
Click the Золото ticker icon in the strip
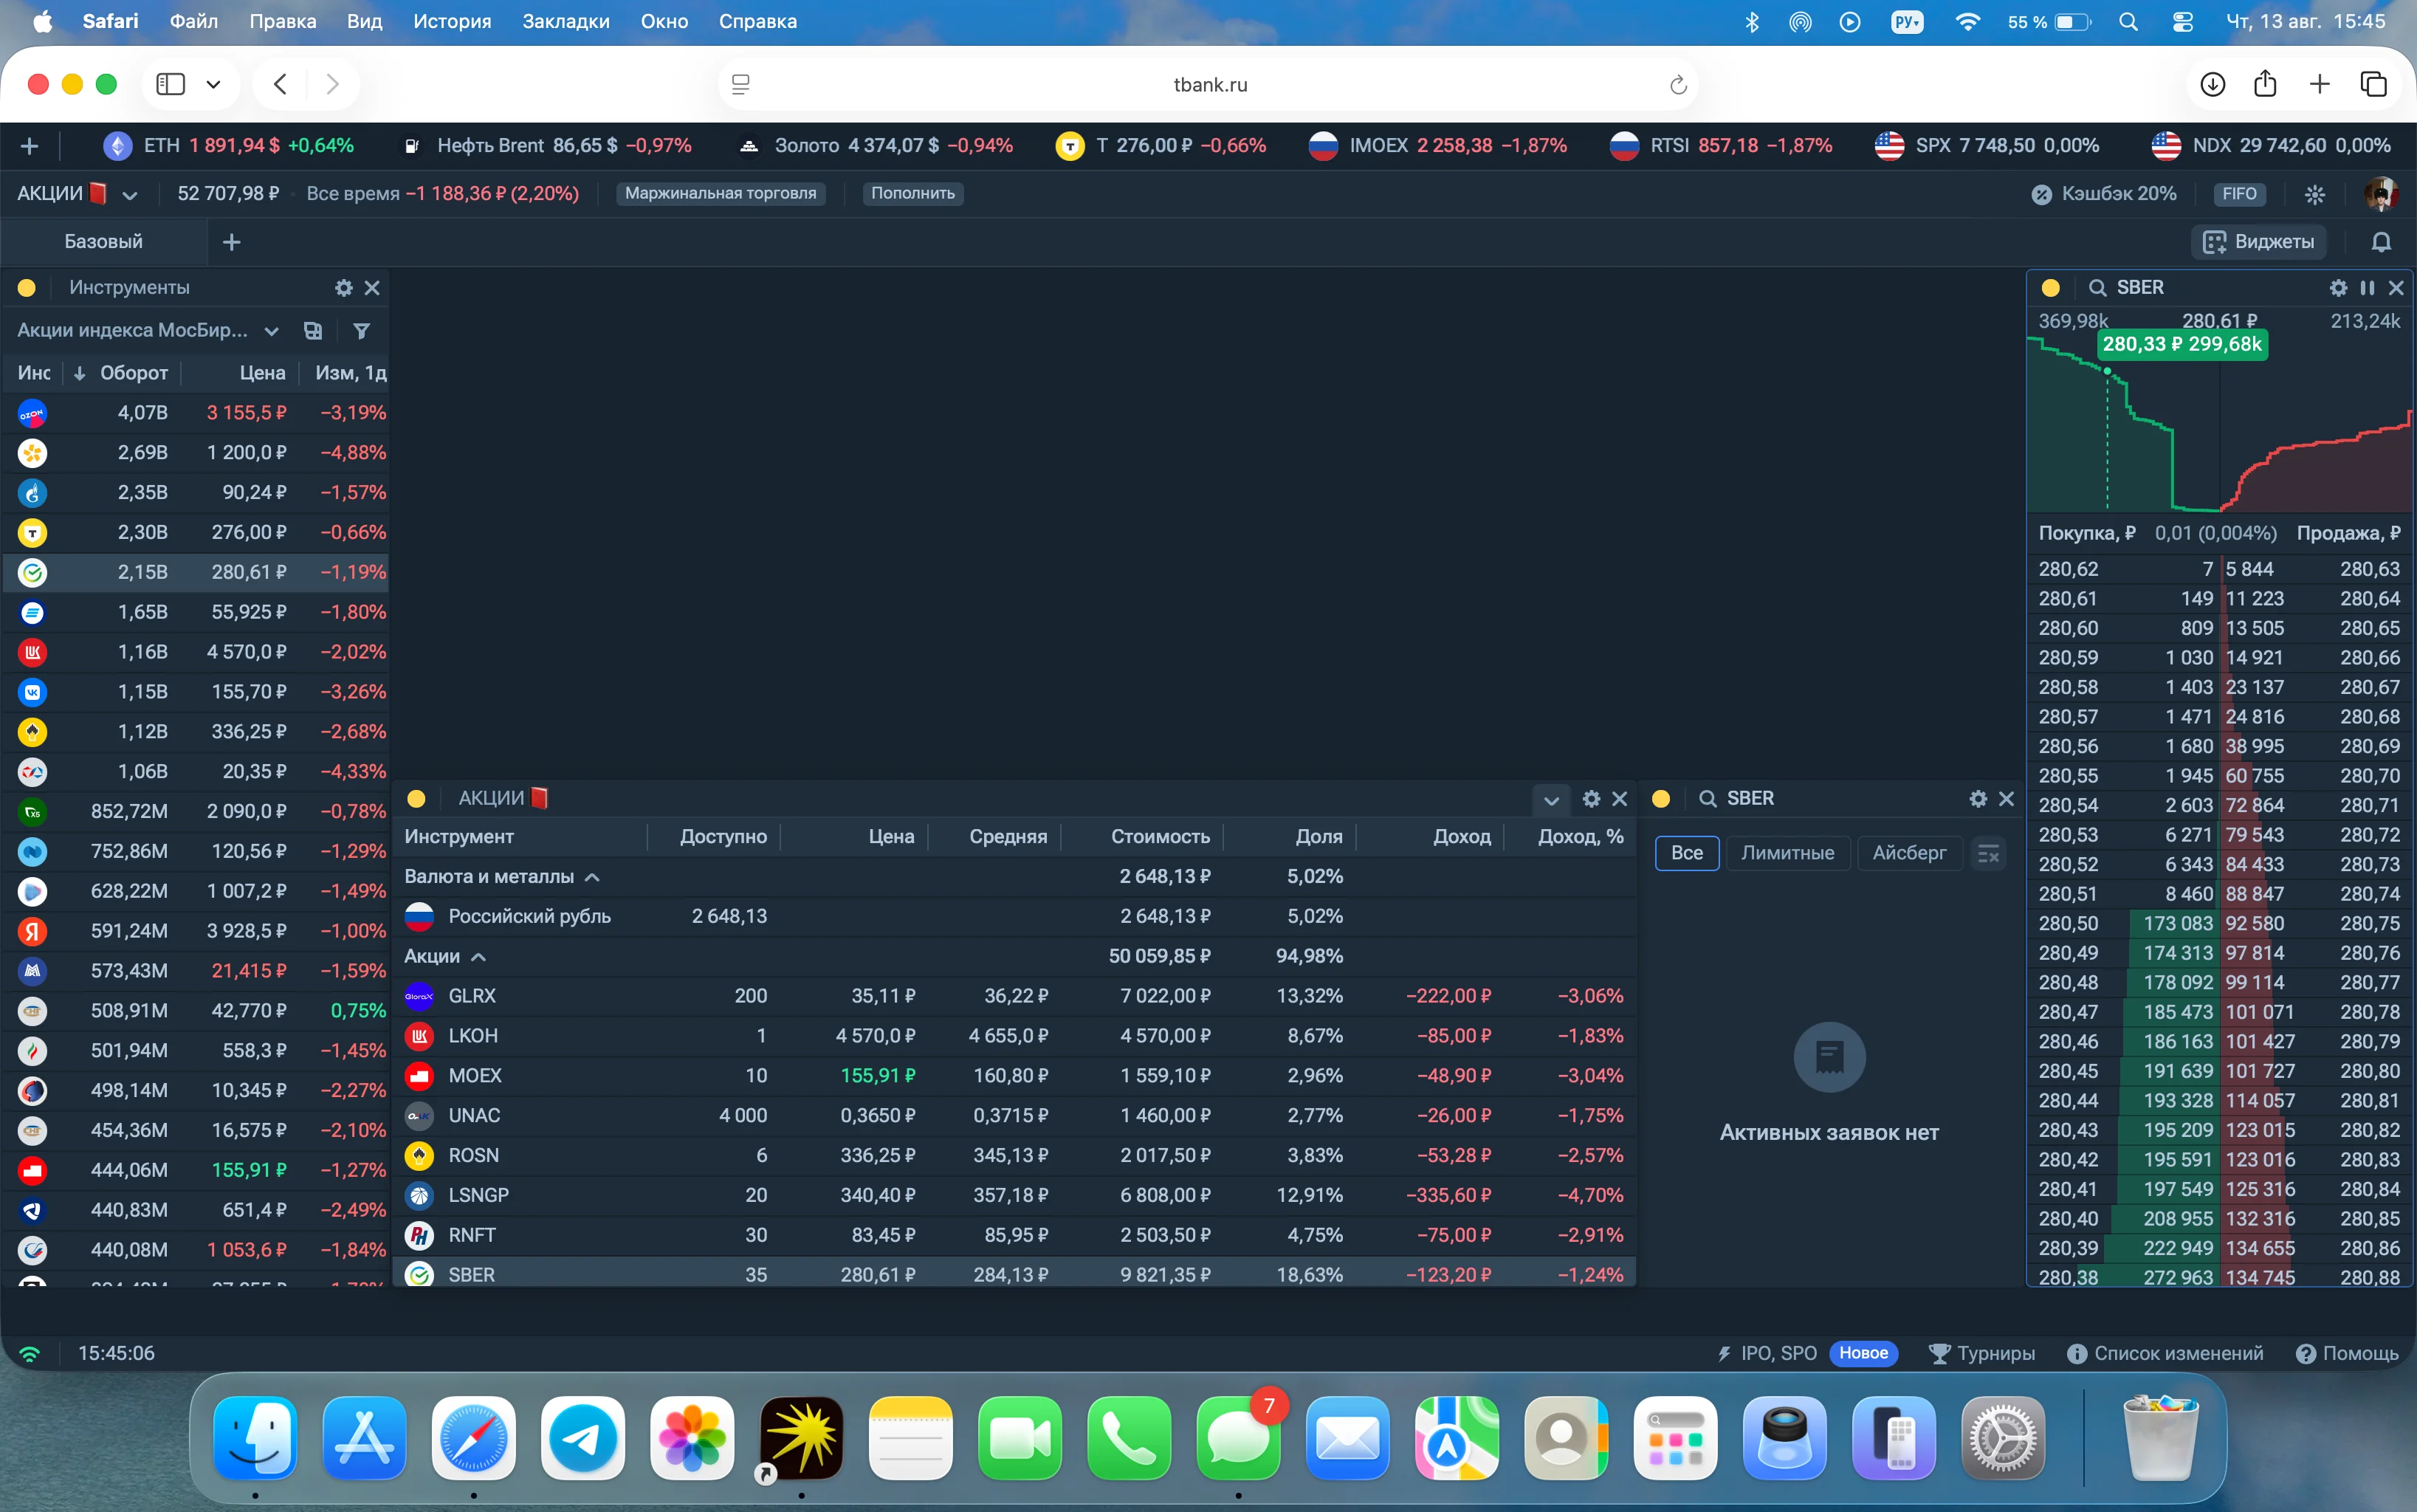coord(748,146)
